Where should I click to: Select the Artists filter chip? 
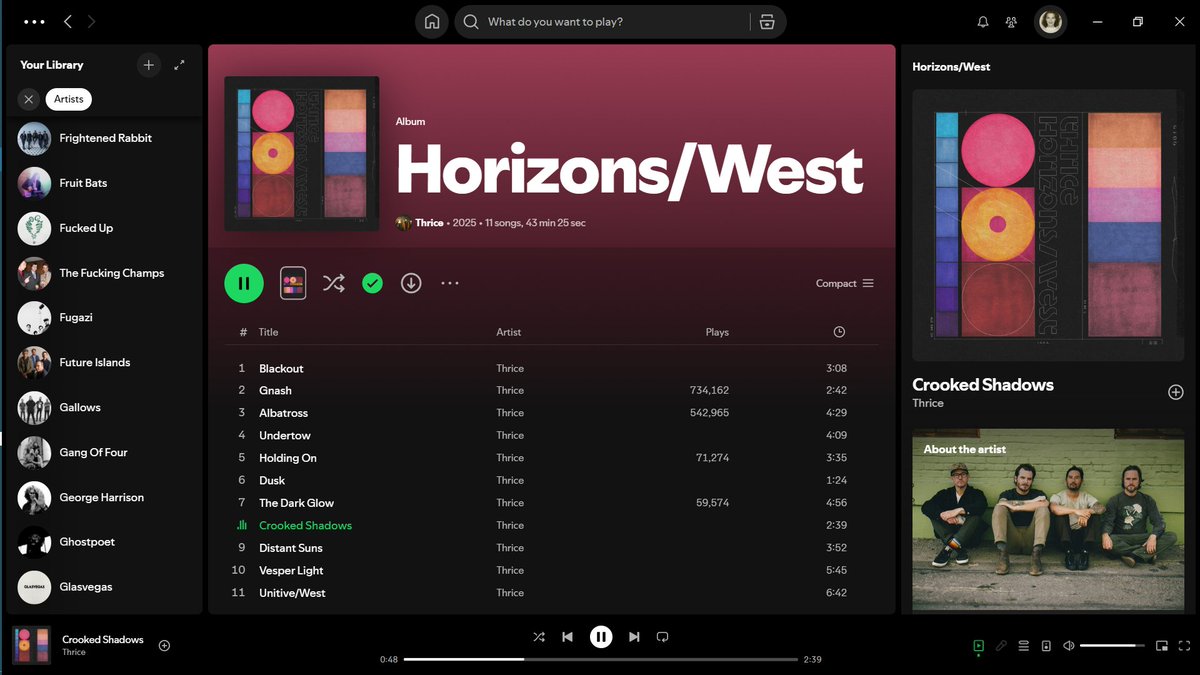[x=69, y=99]
